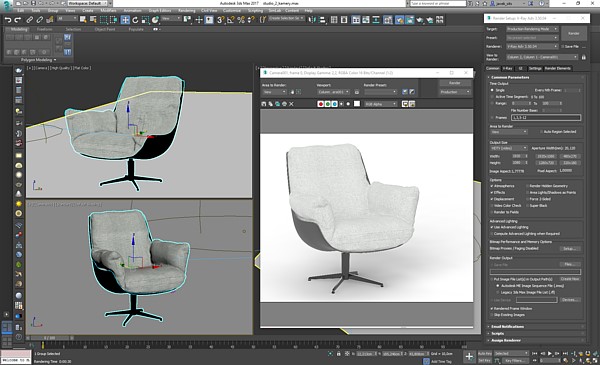Viewport: 600px width, 365px height.
Task: Click the Files... button under Render Output
Action: coord(570,264)
